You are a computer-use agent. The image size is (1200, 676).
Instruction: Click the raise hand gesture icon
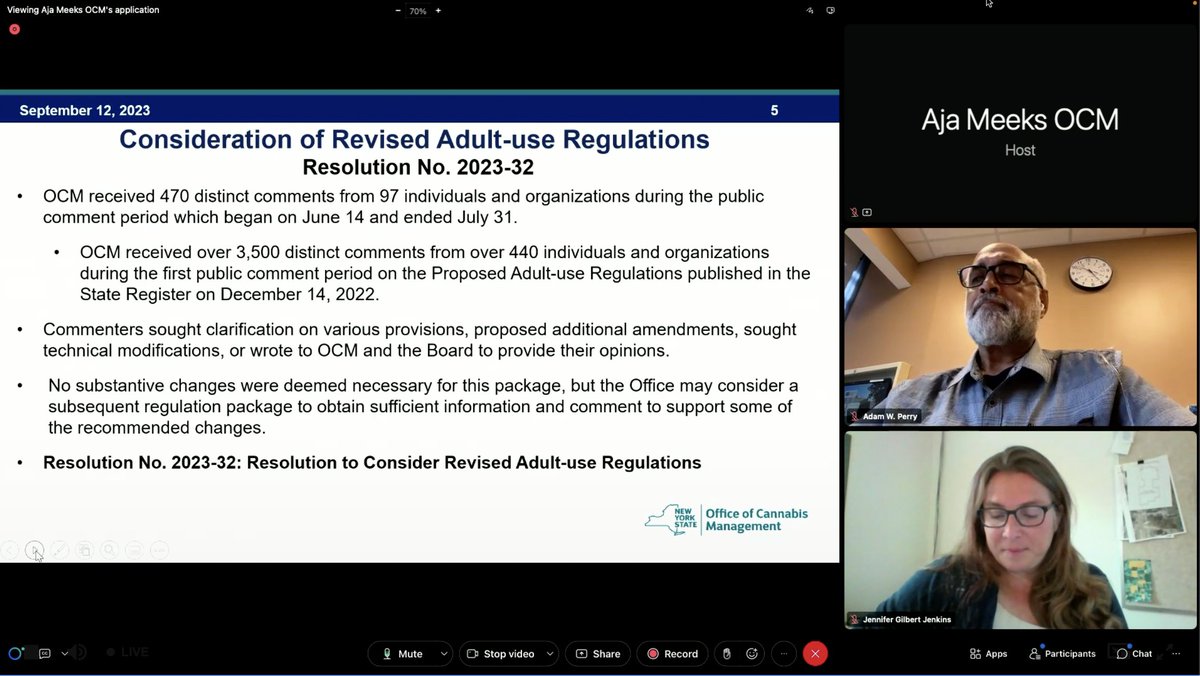(x=727, y=654)
